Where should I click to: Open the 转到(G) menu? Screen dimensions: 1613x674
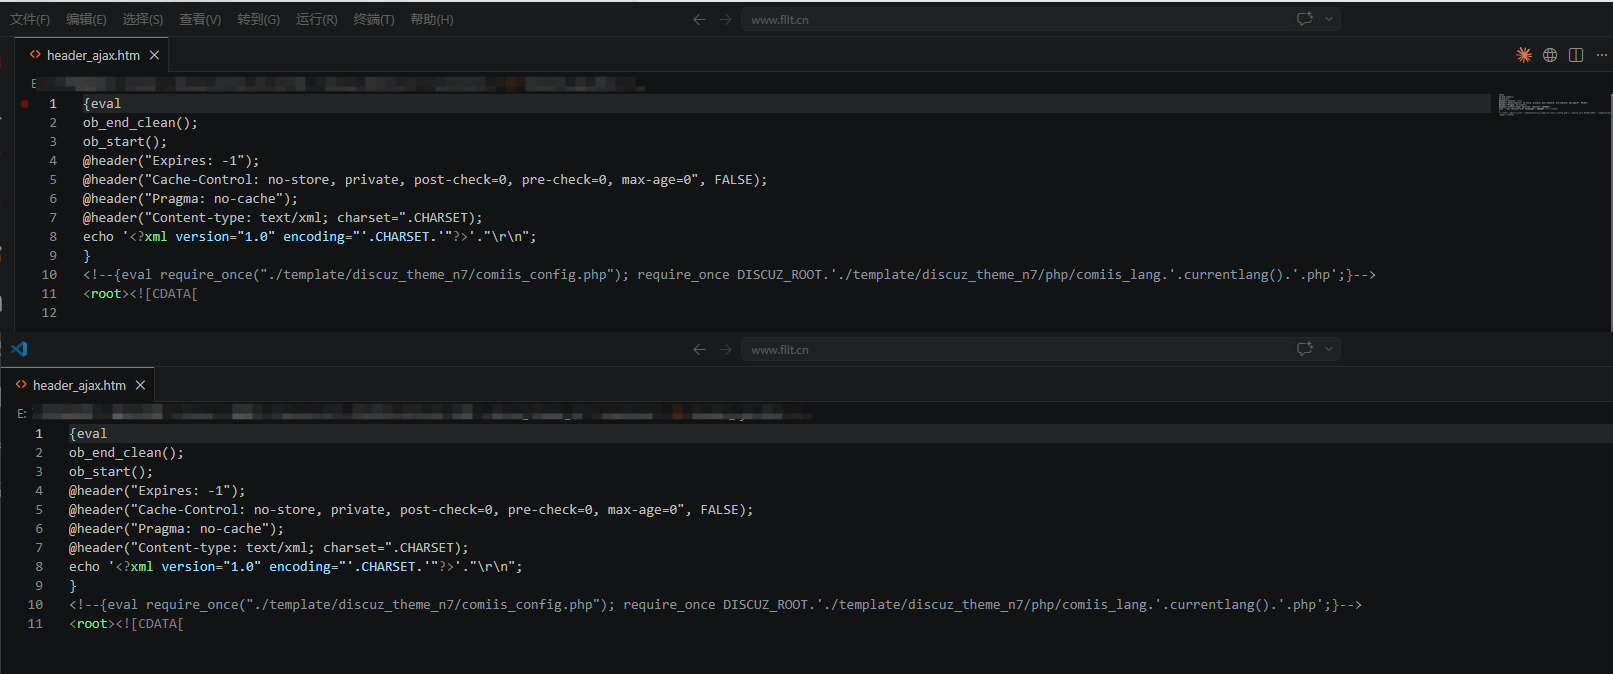(258, 20)
